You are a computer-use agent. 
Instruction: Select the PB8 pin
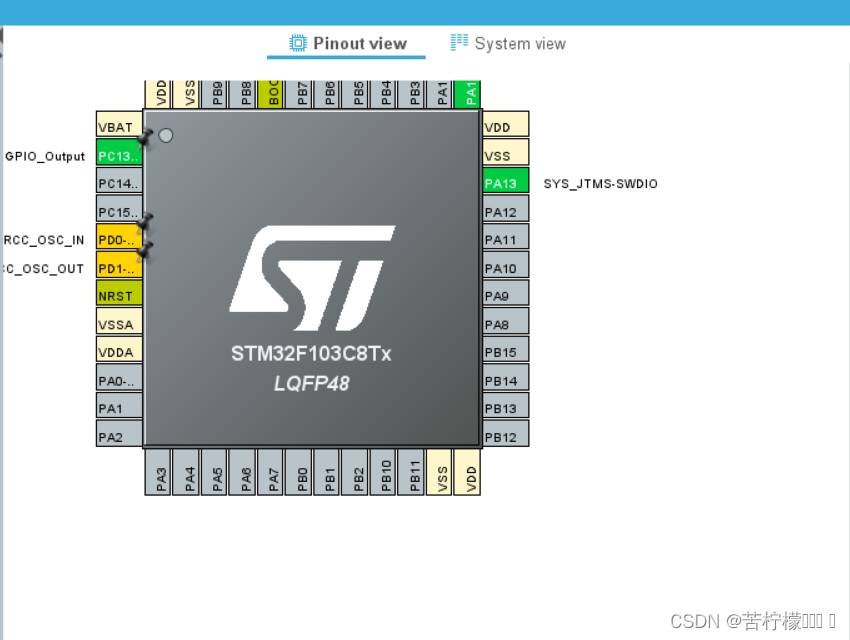pyautogui.click(x=242, y=94)
